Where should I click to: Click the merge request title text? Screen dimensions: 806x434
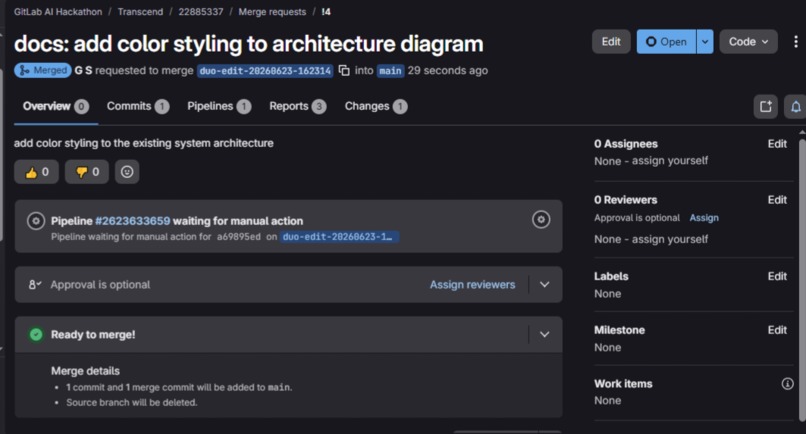[x=249, y=44]
